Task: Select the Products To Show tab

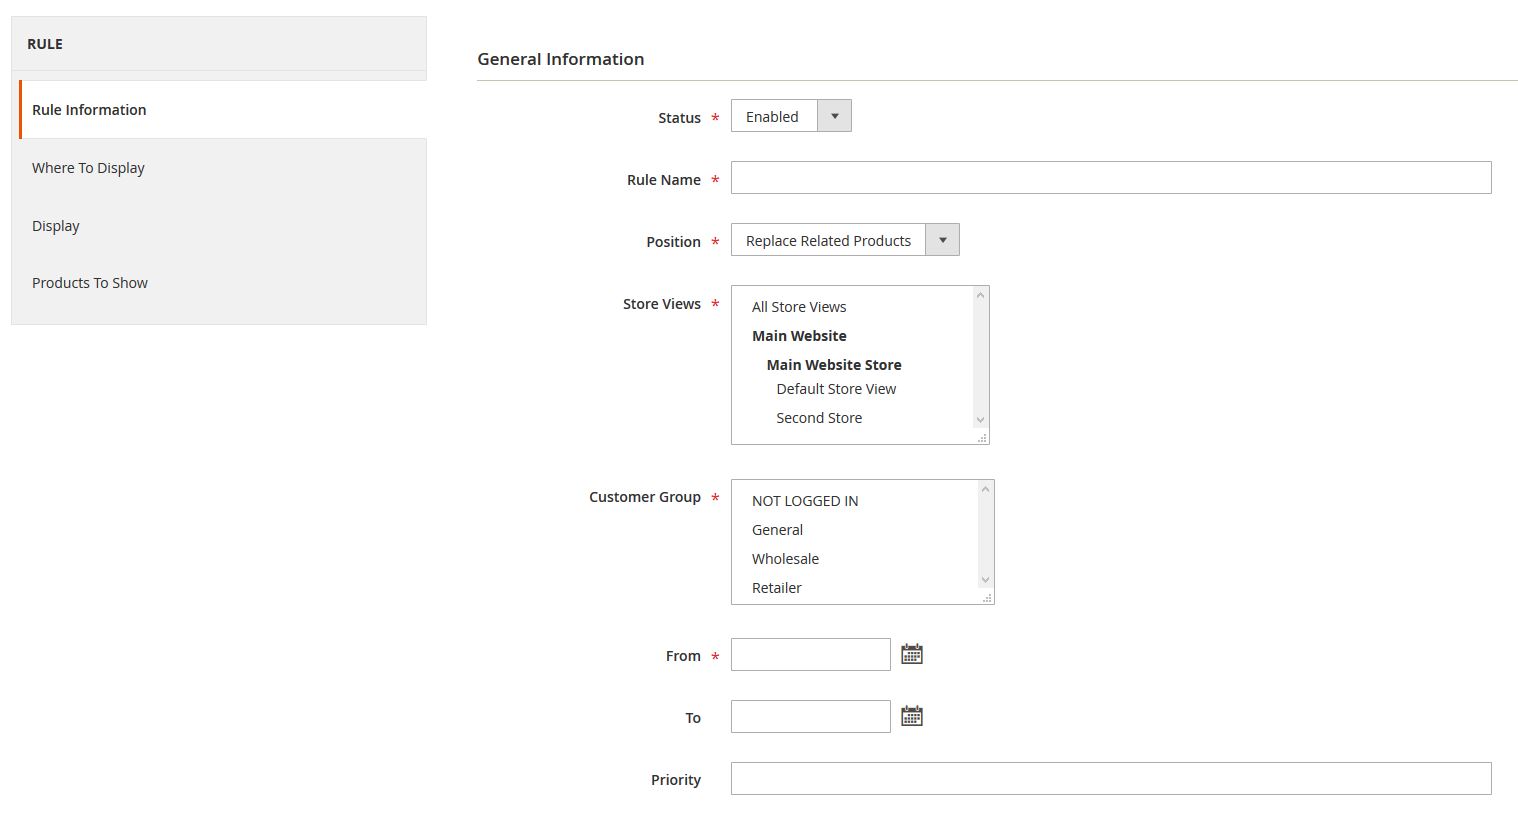Action: point(90,283)
